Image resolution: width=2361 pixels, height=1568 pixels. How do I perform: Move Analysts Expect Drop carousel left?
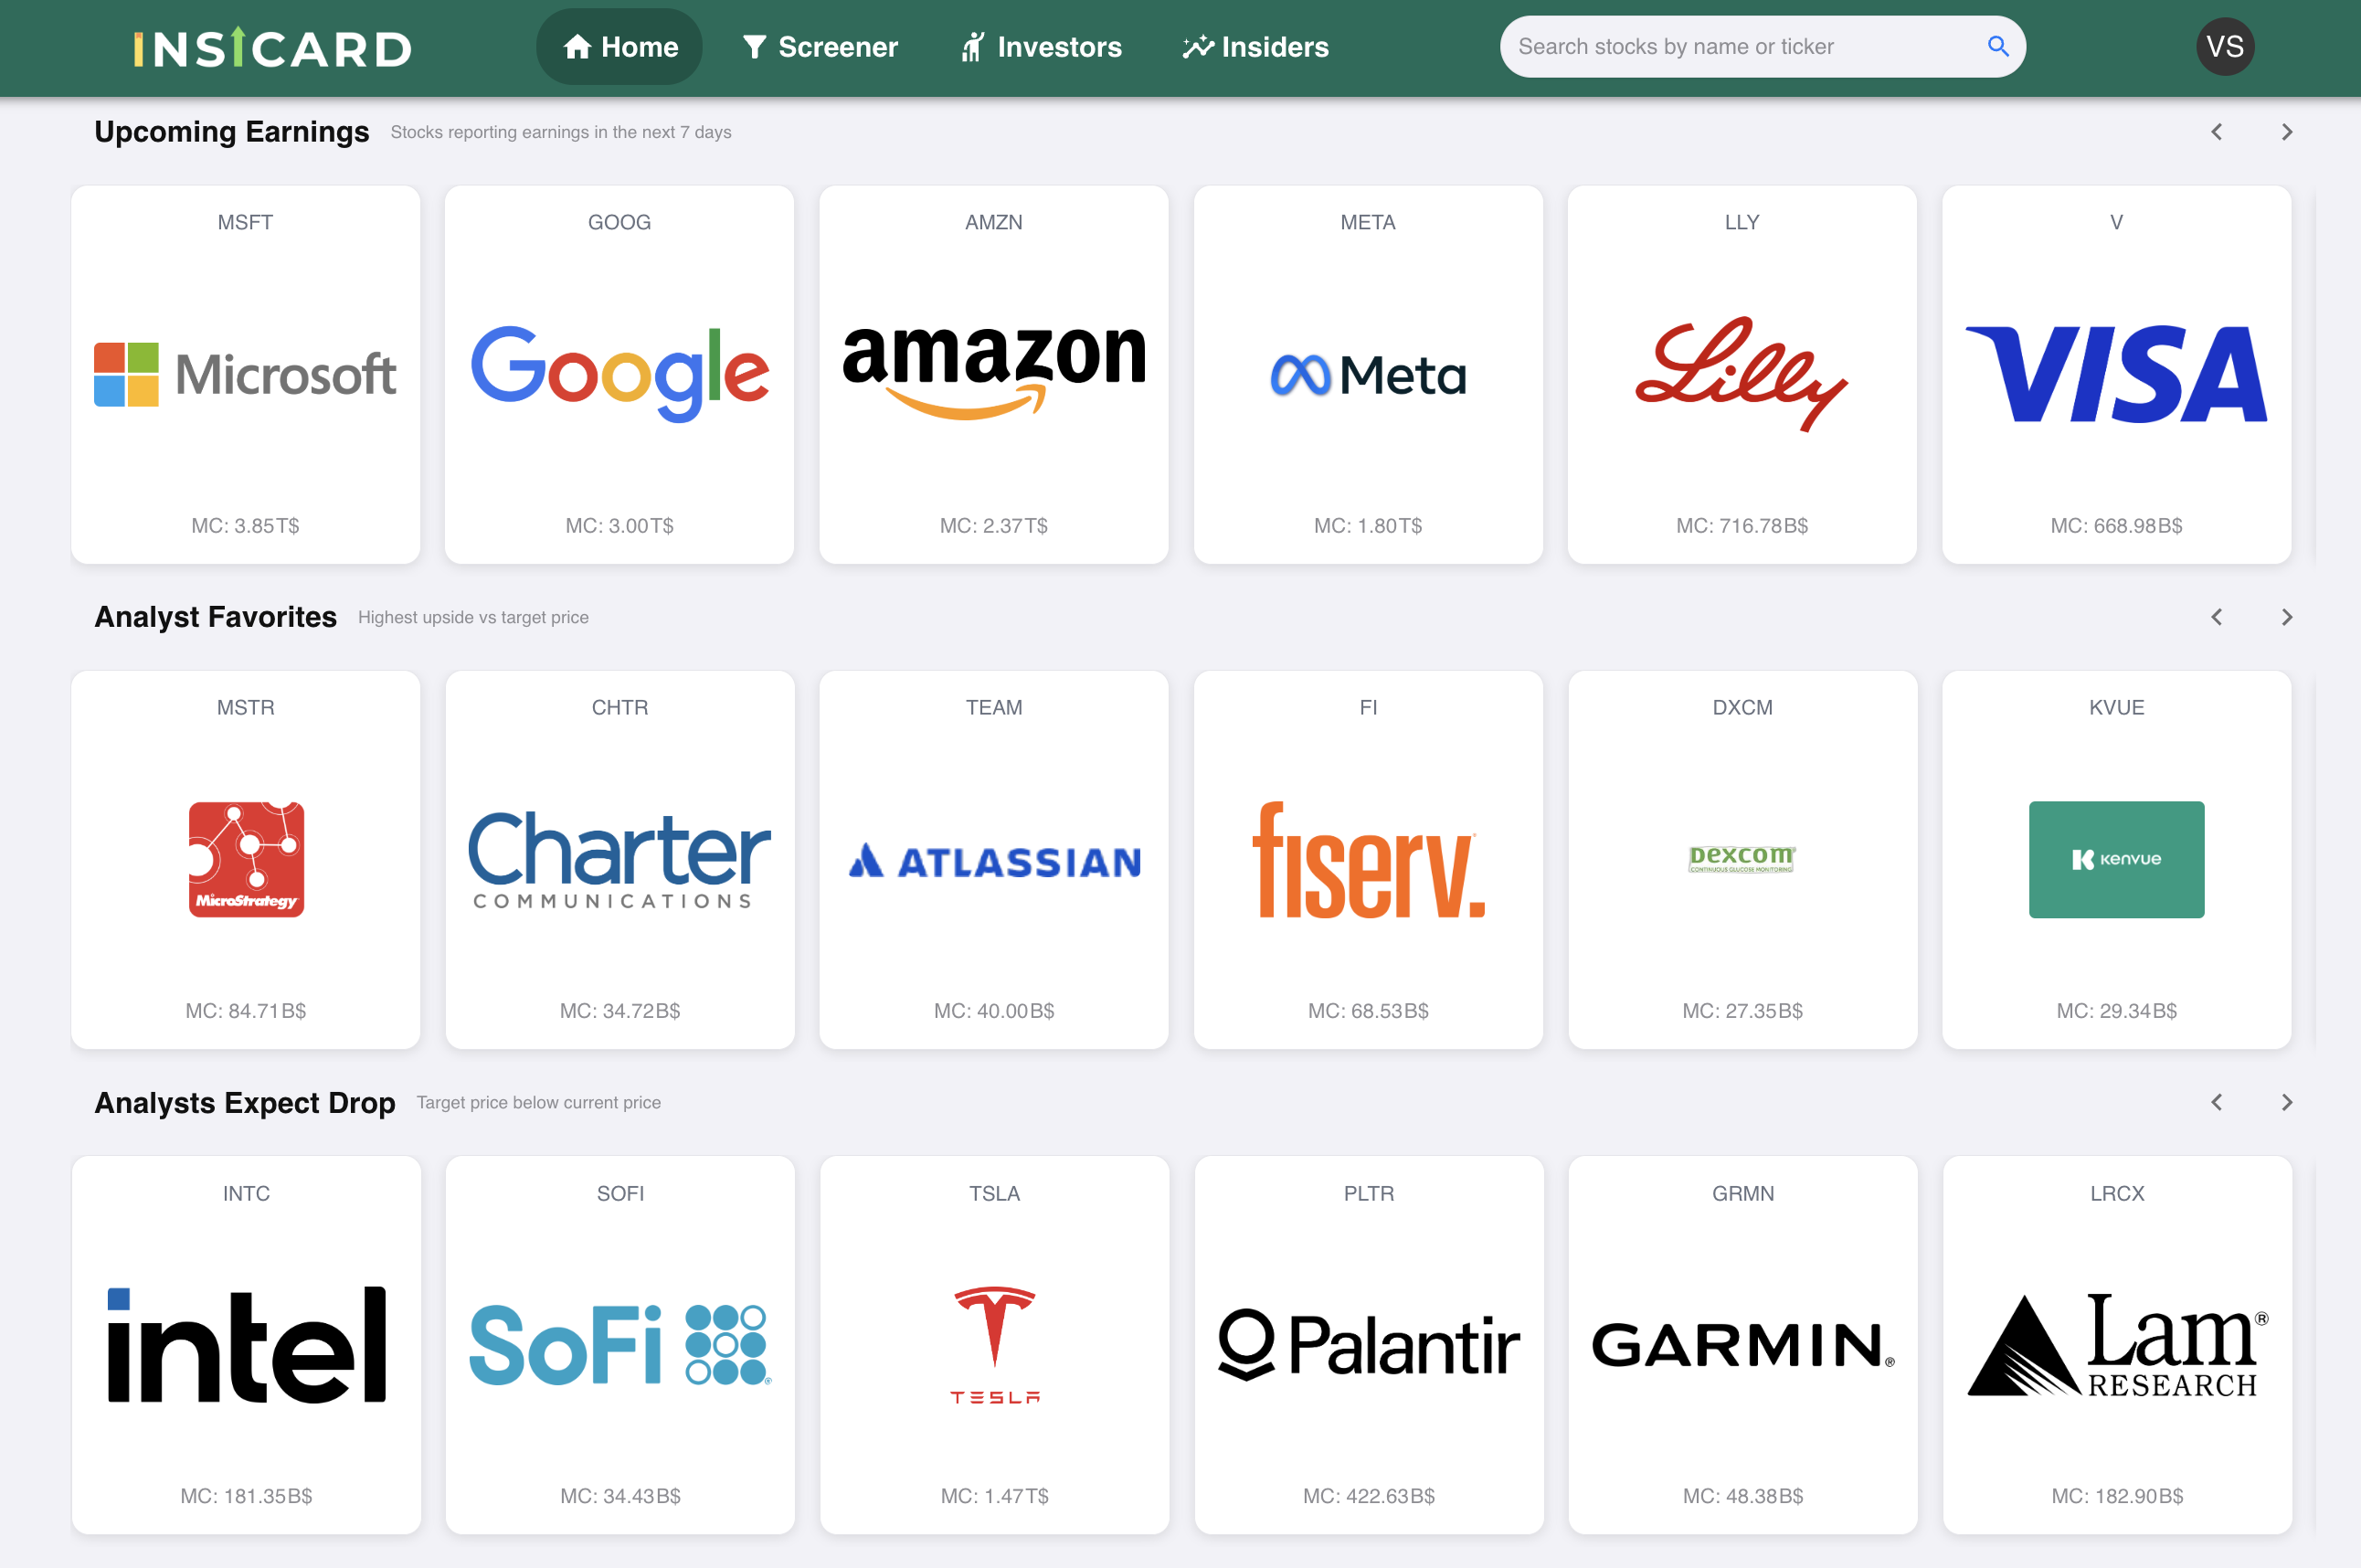coord(2216,1102)
